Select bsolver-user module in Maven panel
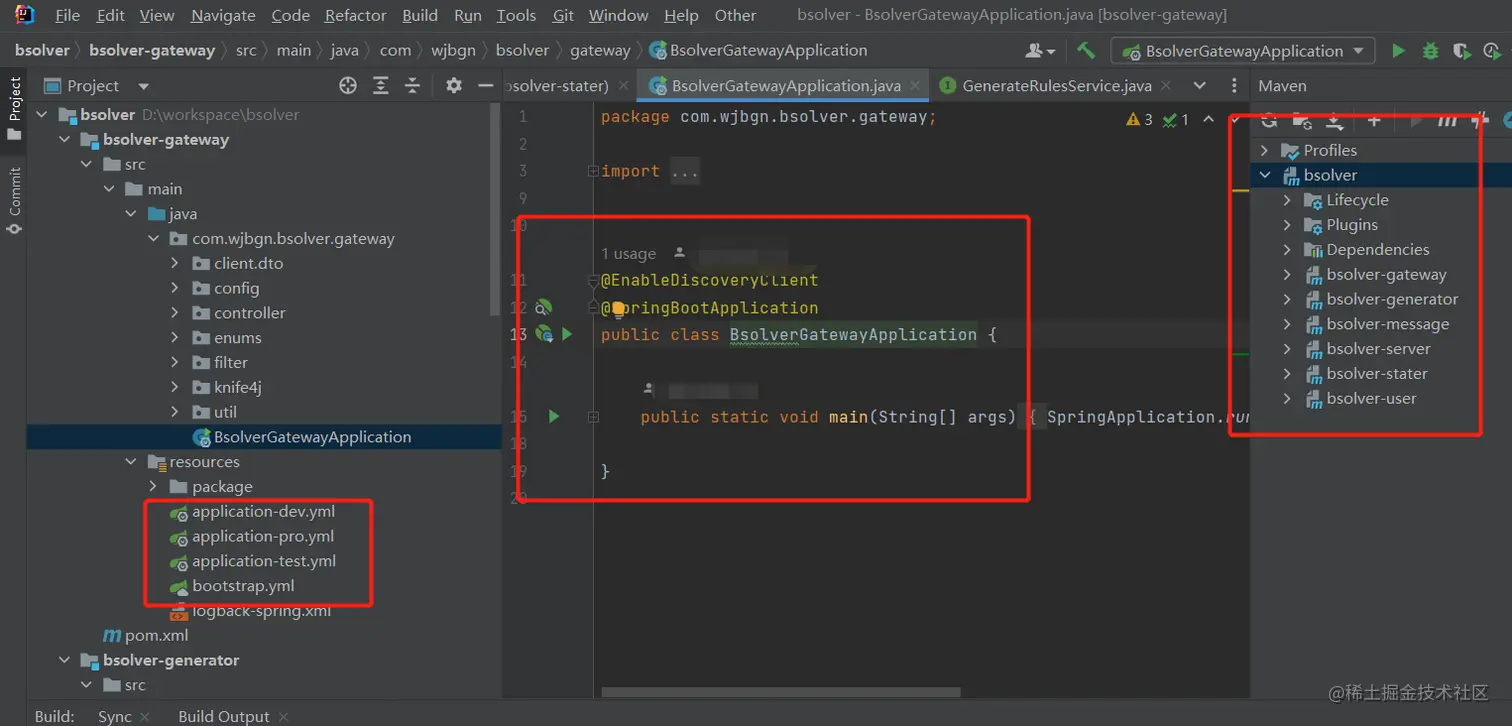Image resolution: width=1512 pixels, height=726 pixels. click(x=1371, y=398)
